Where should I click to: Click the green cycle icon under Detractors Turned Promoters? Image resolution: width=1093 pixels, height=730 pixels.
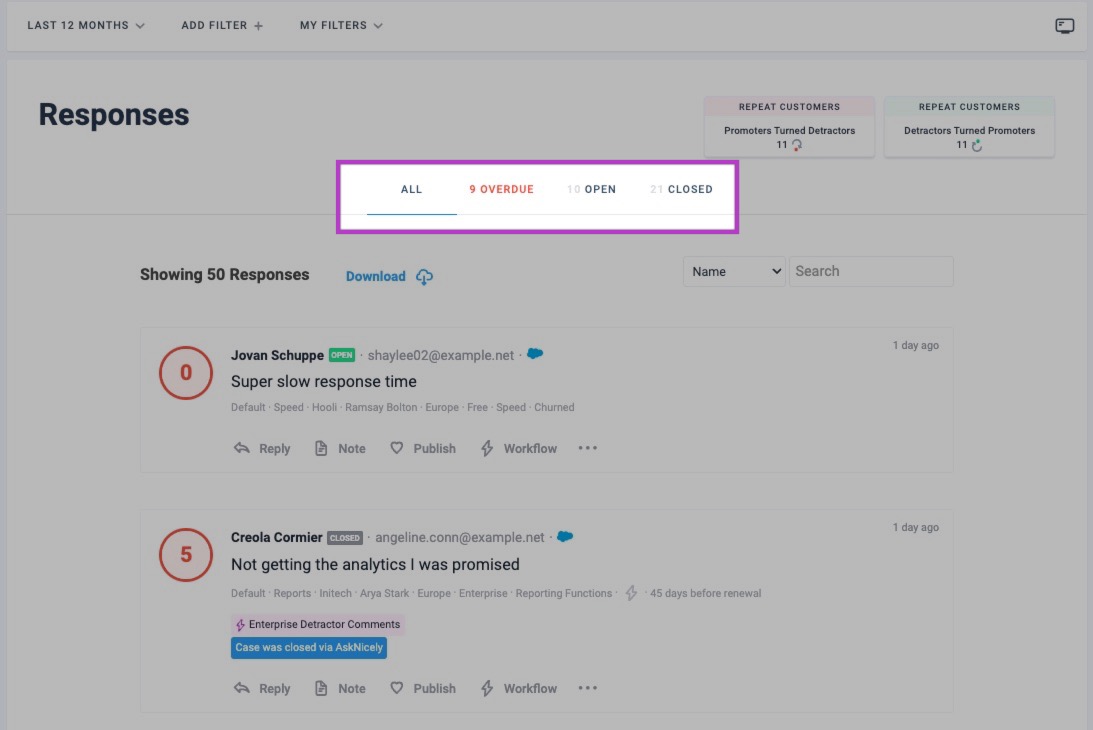click(x=977, y=144)
